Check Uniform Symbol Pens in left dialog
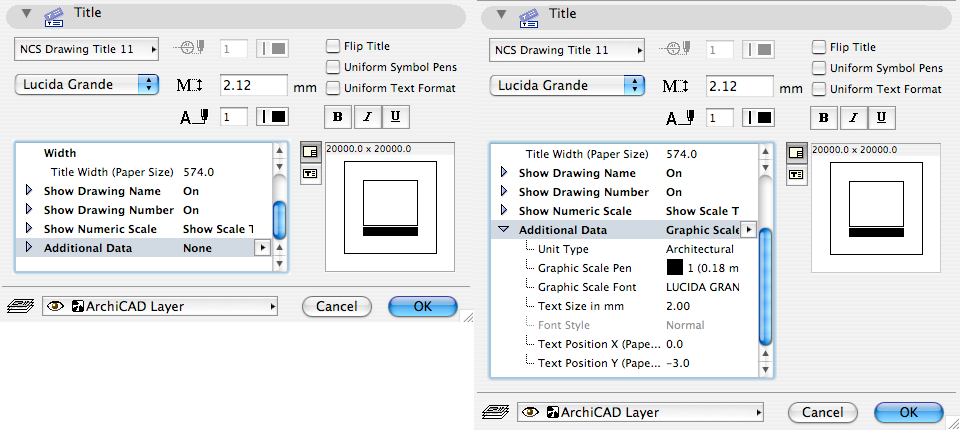This screenshot has width=960, height=430. pos(332,67)
